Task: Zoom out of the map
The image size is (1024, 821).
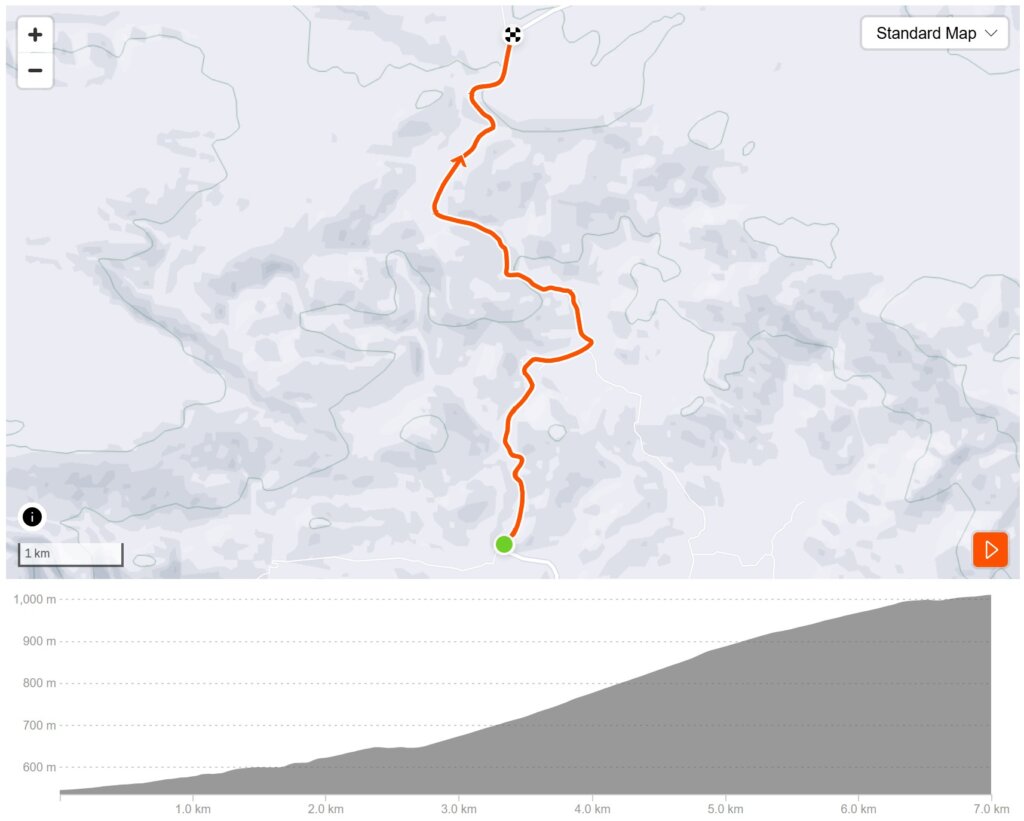Action: (35, 70)
